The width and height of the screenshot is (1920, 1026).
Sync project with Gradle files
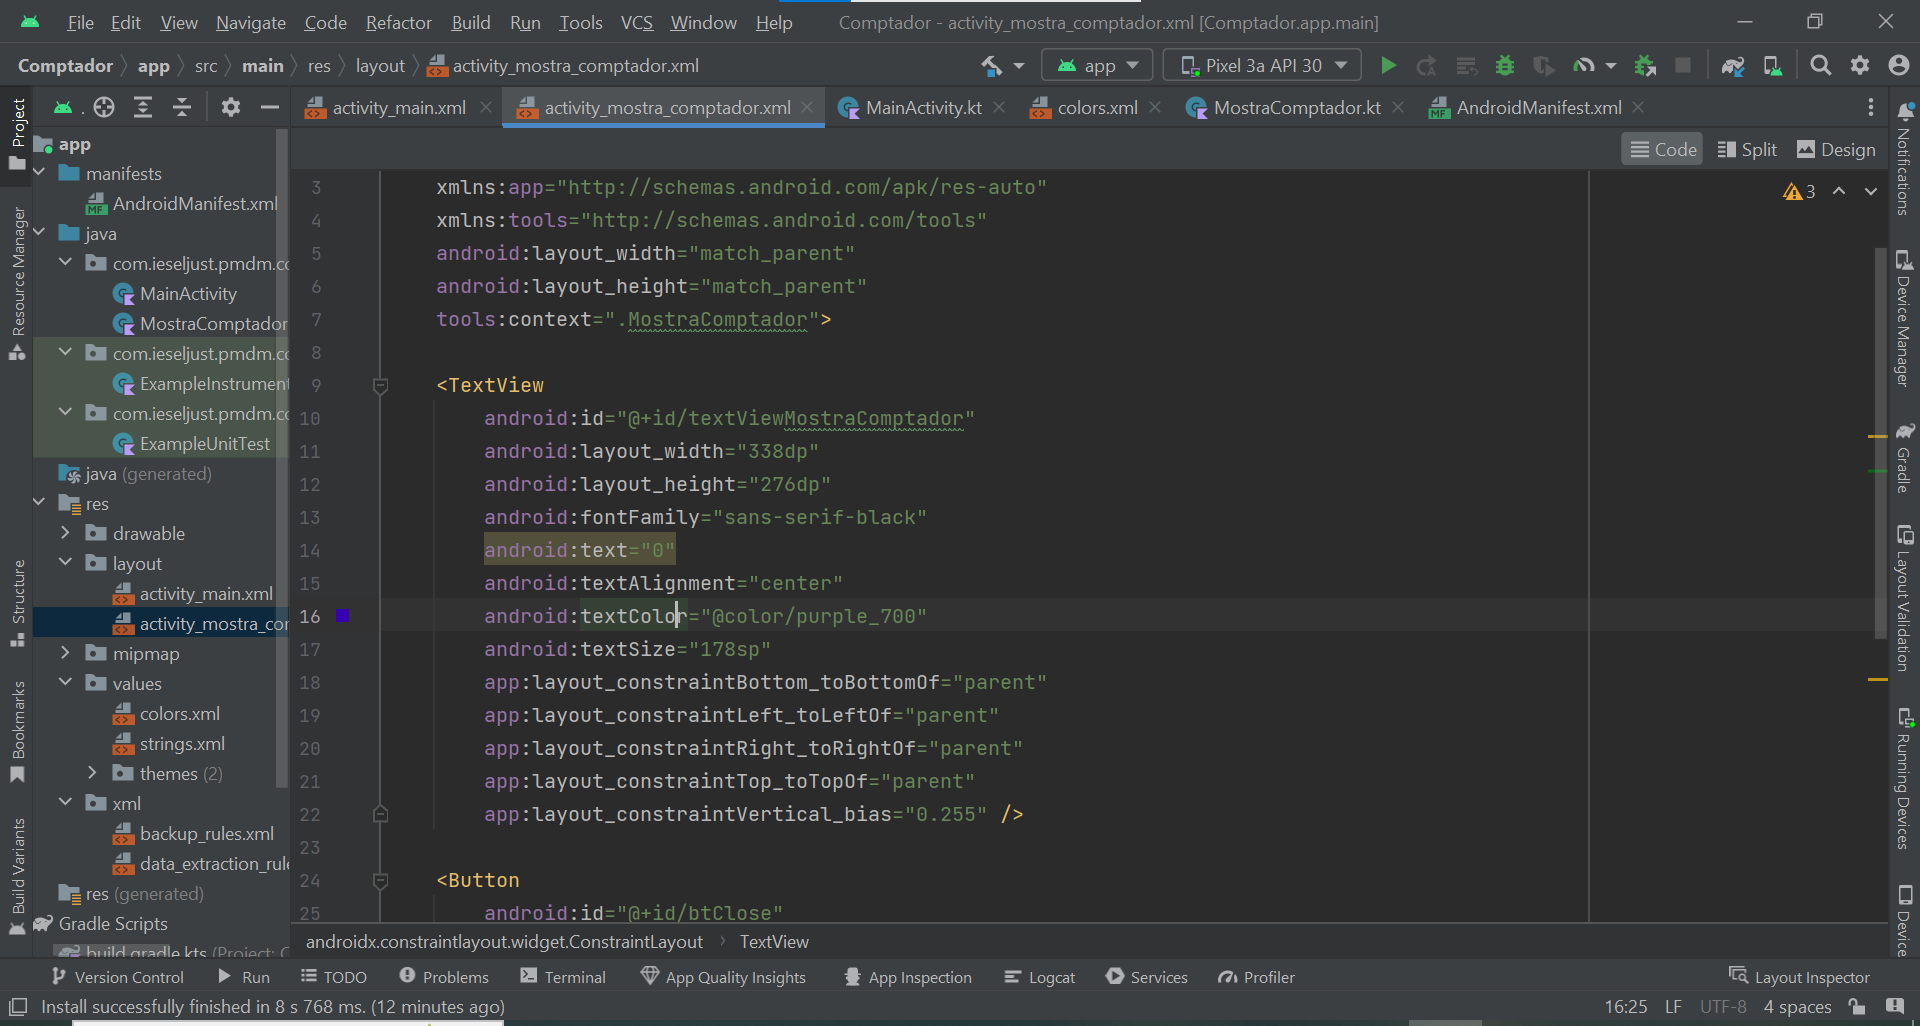point(1733,66)
